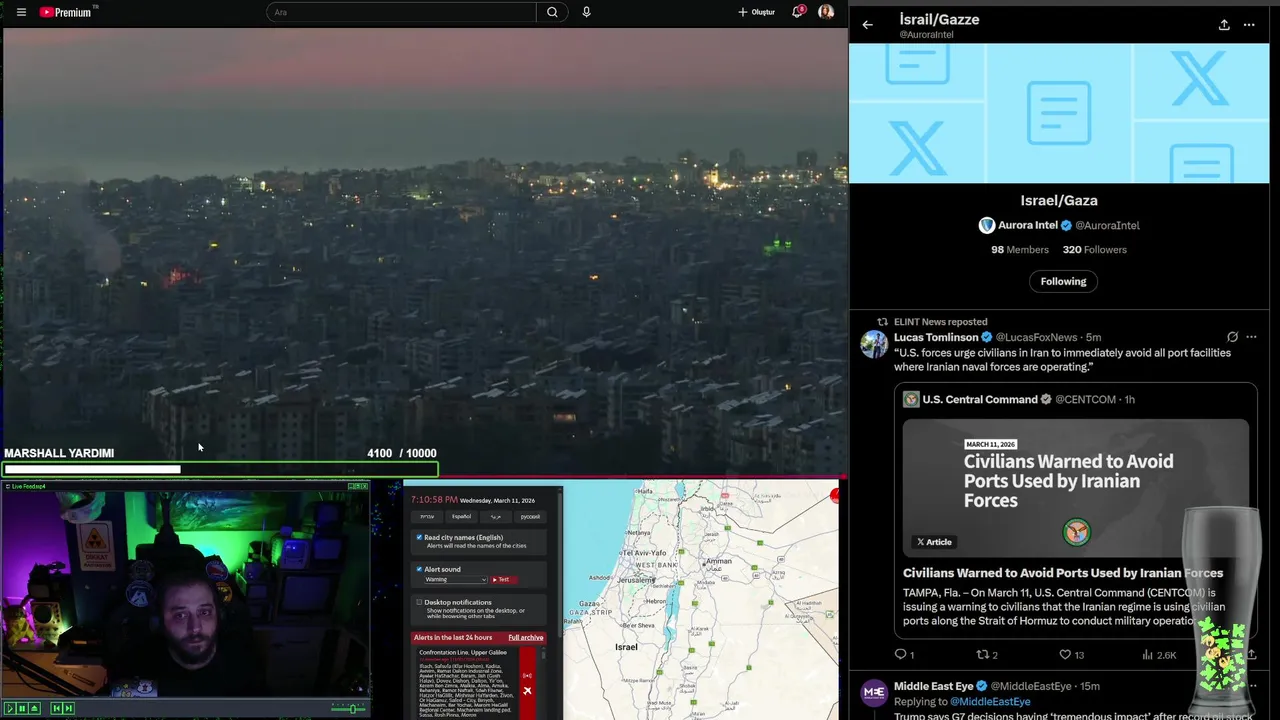Click the siren icon above the airplane icon
The image size is (1280, 720).
pyautogui.click(x=527, y=675)
